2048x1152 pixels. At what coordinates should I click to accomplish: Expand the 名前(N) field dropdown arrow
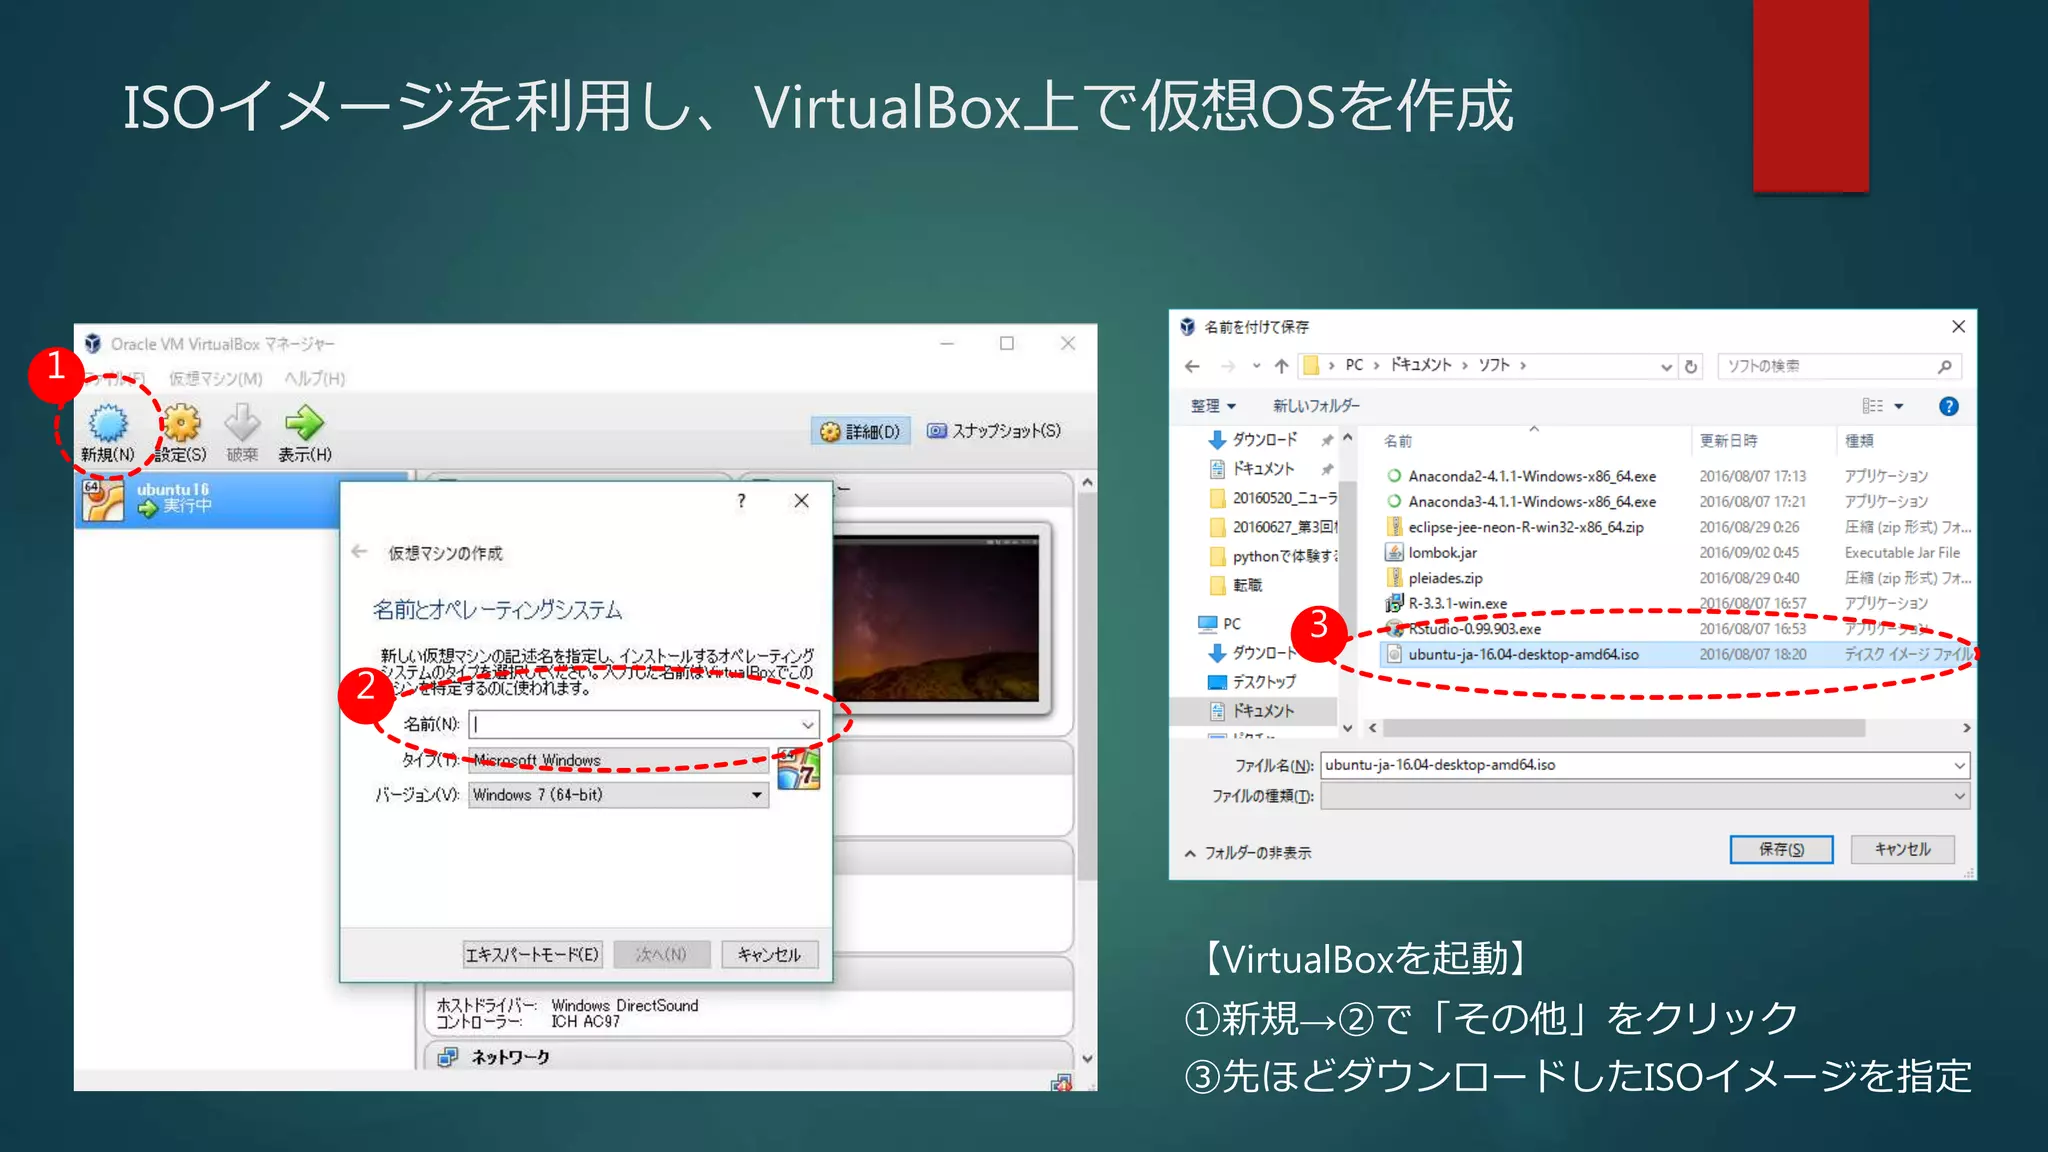point(807,724)
